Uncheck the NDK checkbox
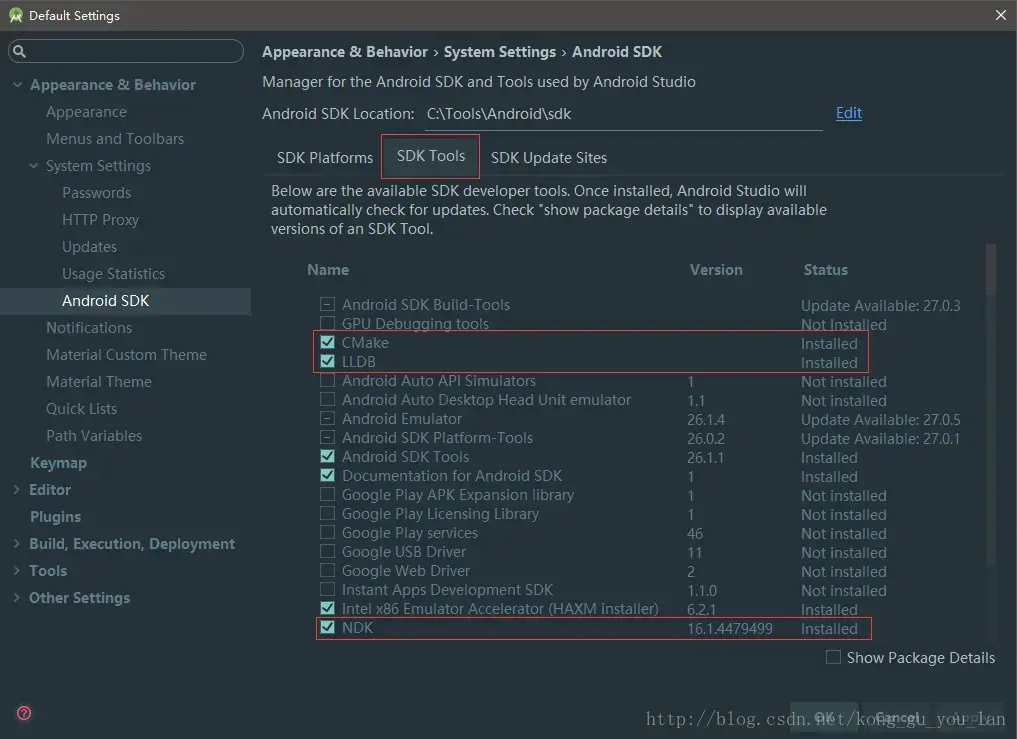Screen dimensions: 1017x739 pos(328,627)
